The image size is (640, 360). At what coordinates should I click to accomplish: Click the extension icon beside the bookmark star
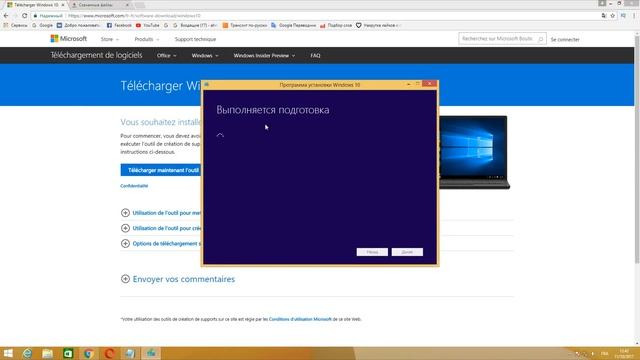tap(623, 16)
